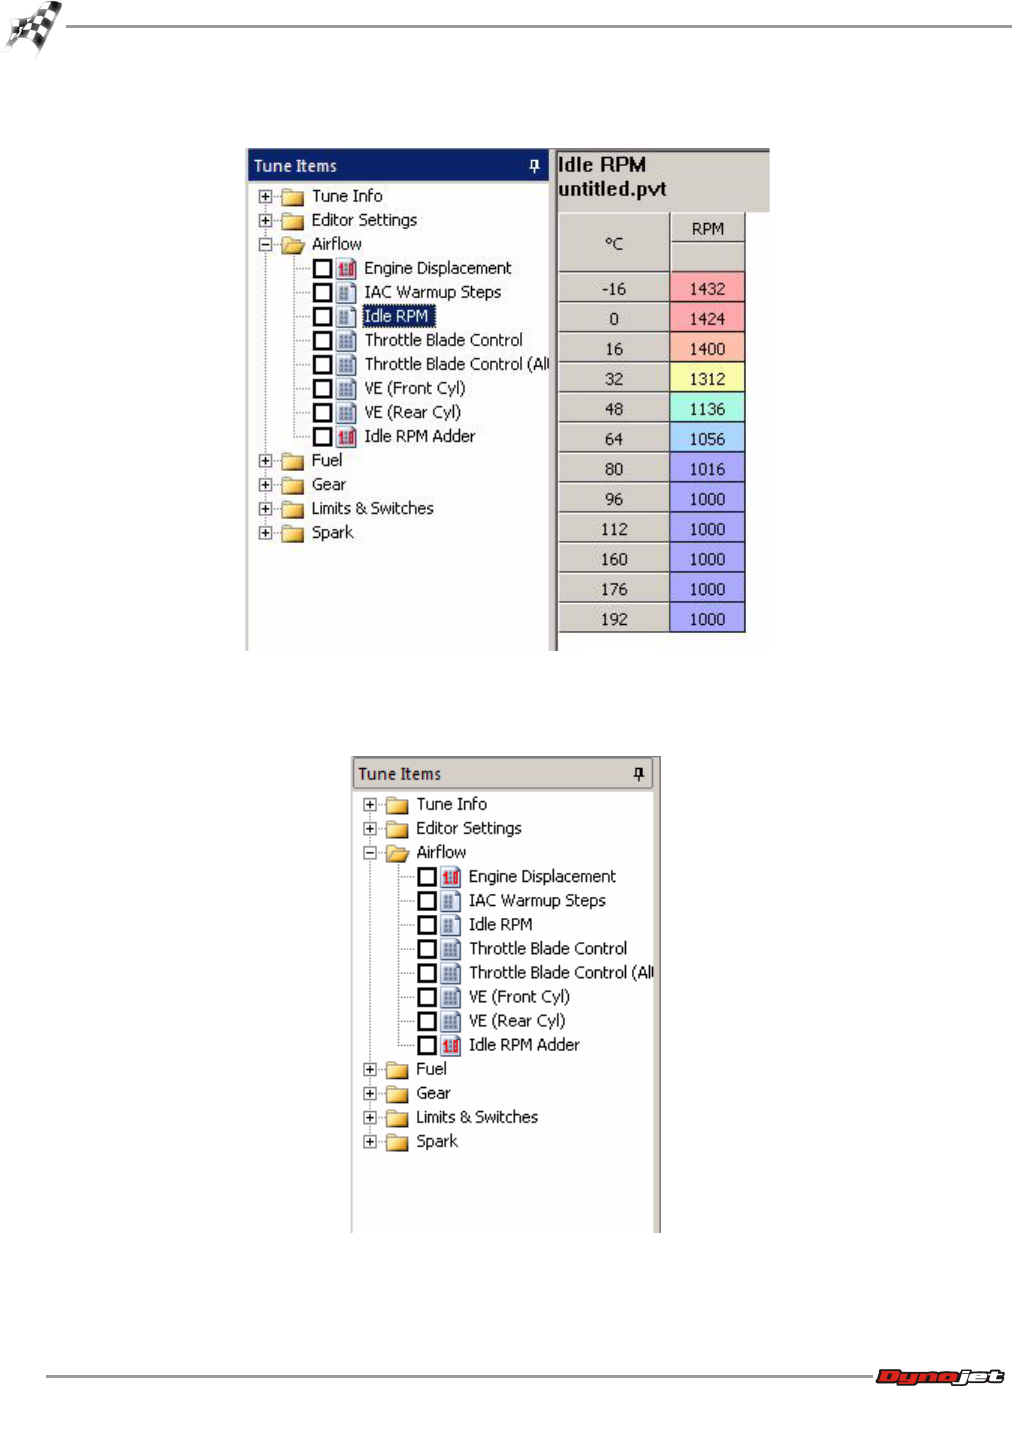Expand Limits & Switches node in lower tree
Viewport: 1012px width, 1432px height.
[370, 1118]
